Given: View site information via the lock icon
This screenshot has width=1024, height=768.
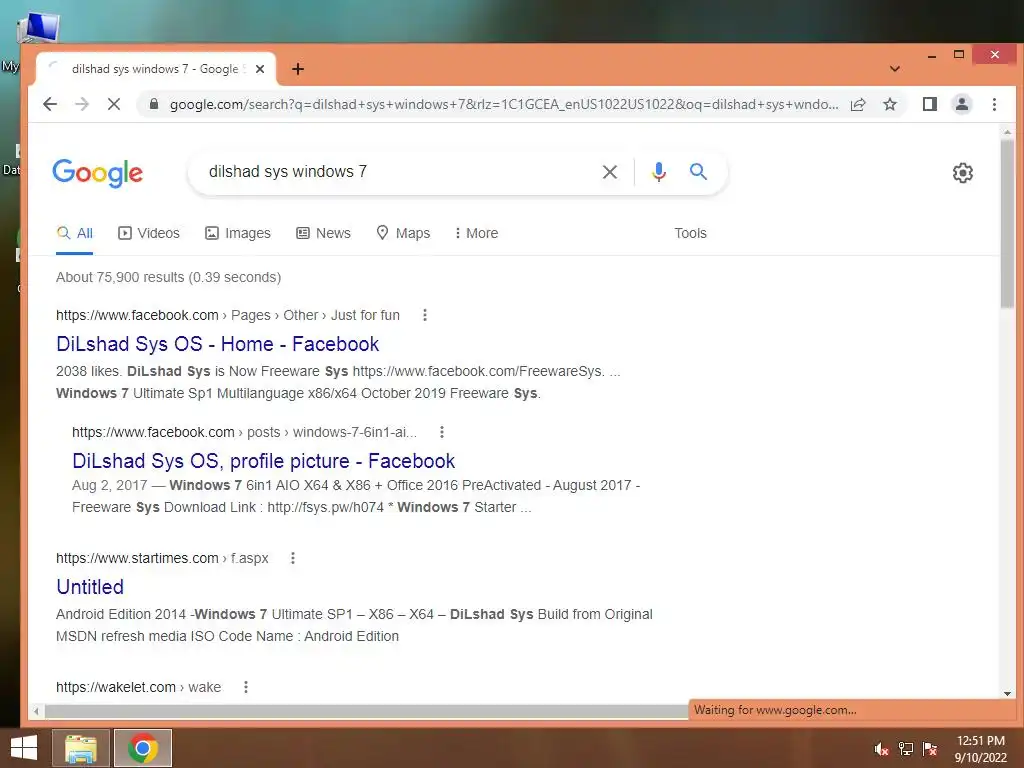Looking at the screenshot, I should [154, 104].
